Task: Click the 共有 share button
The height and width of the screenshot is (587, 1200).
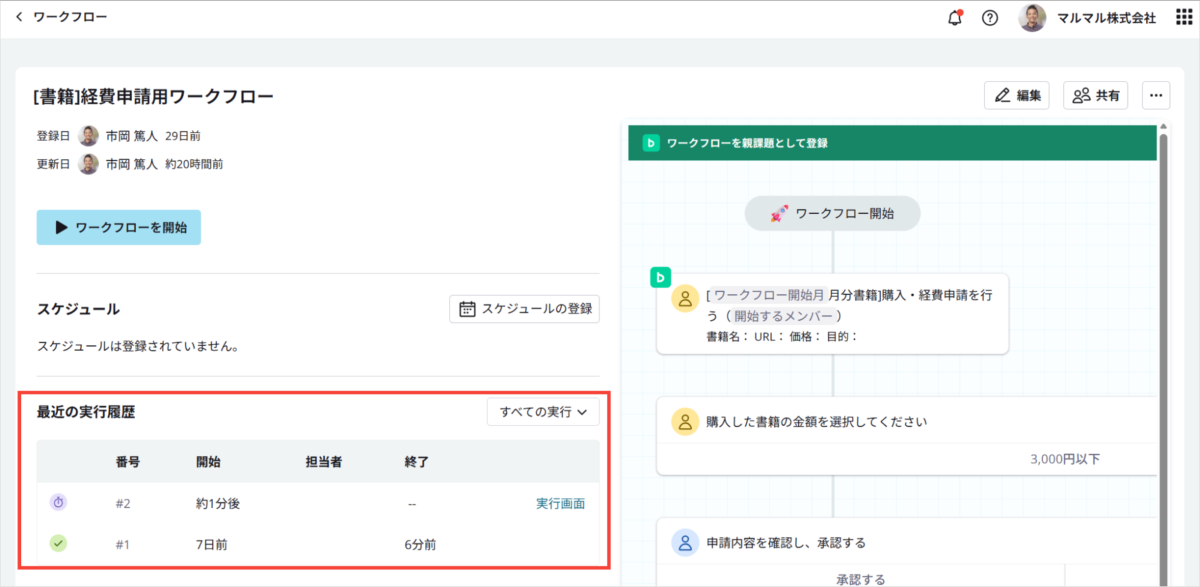Action: coord(1095,96)
